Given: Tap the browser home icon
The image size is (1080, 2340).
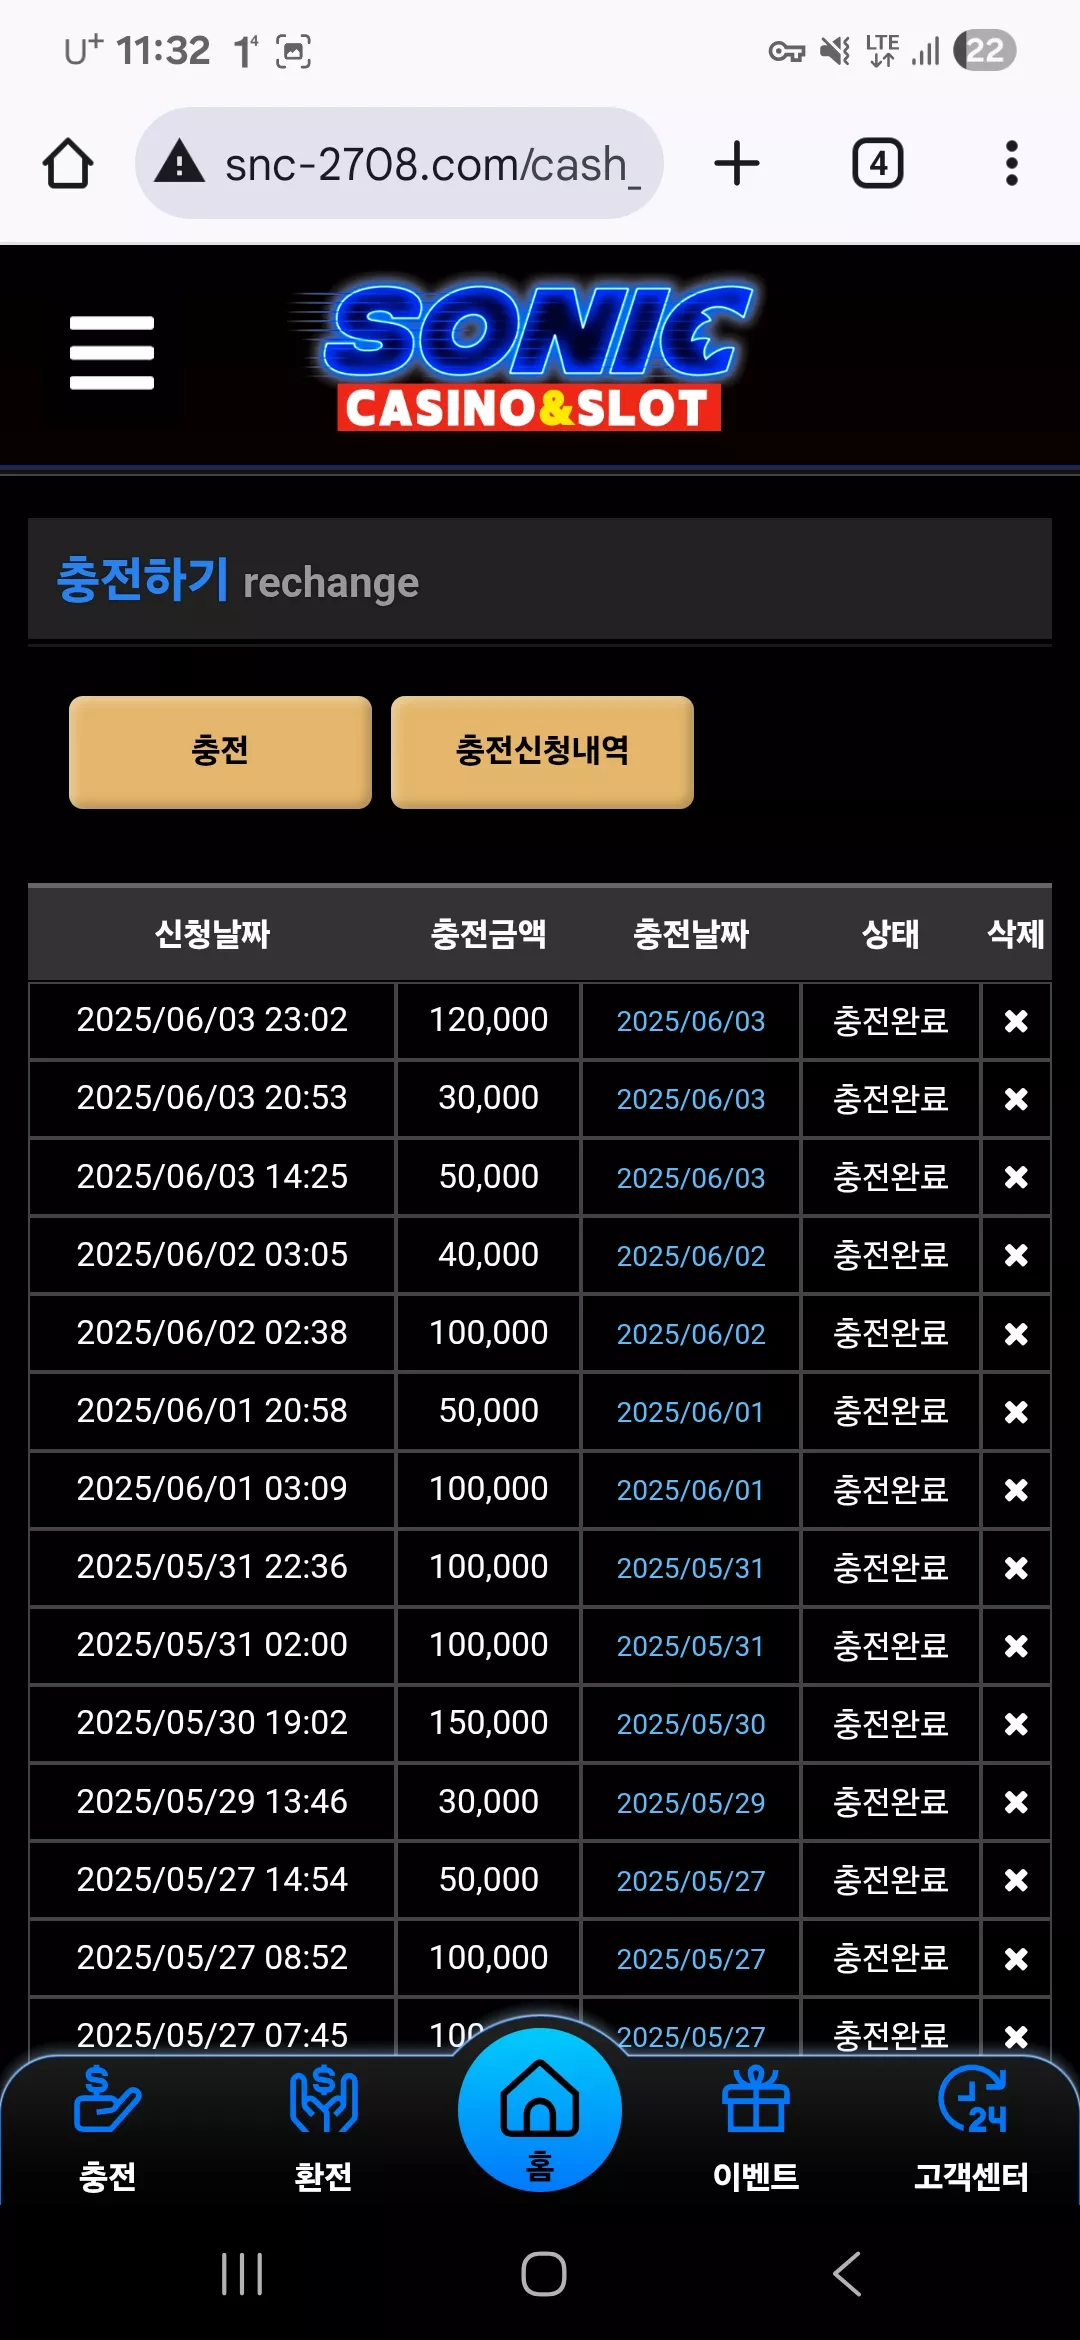Looking at the screenshot, I should pos(68,163).
